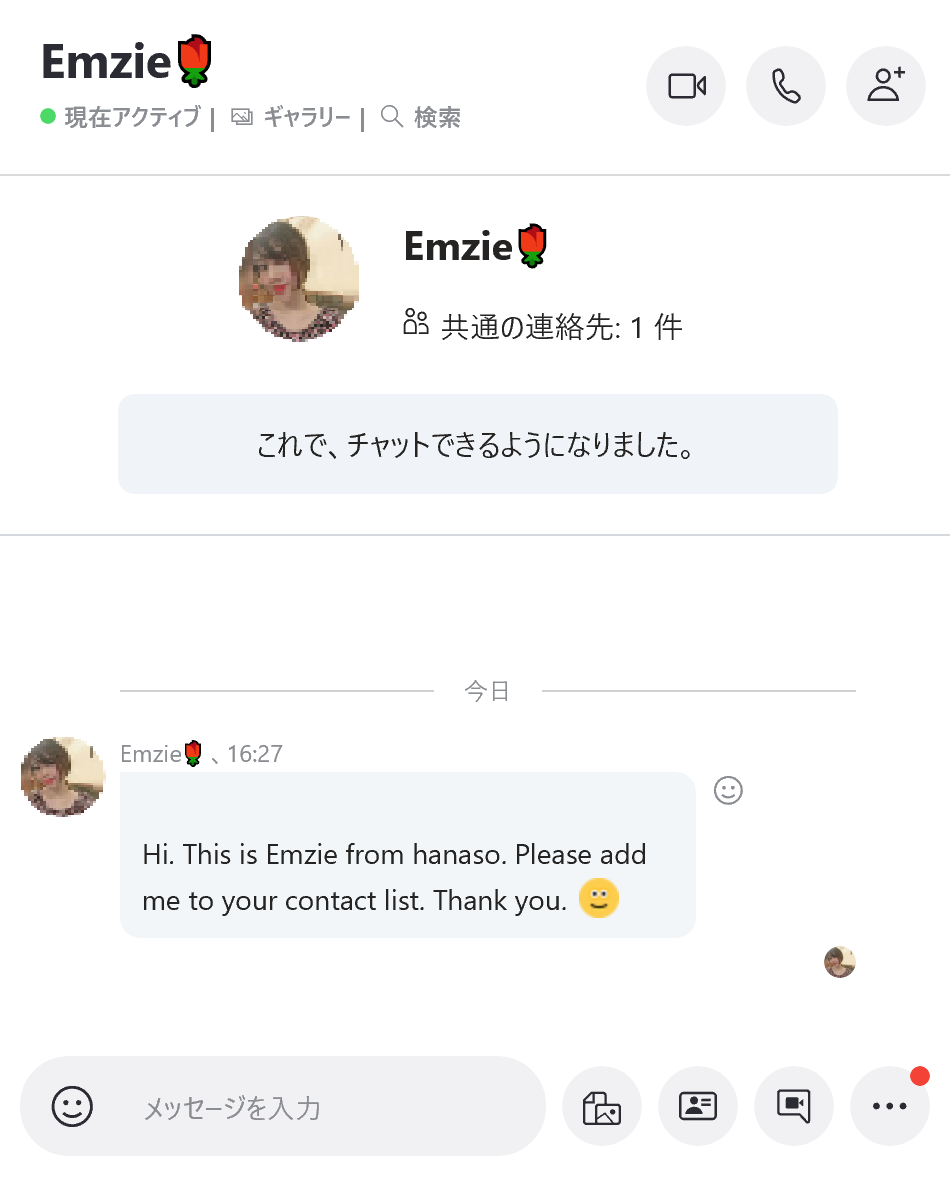950x1177 pixels.
Task: Click the small read receipt avatar
Action: (x=839, y=962)
